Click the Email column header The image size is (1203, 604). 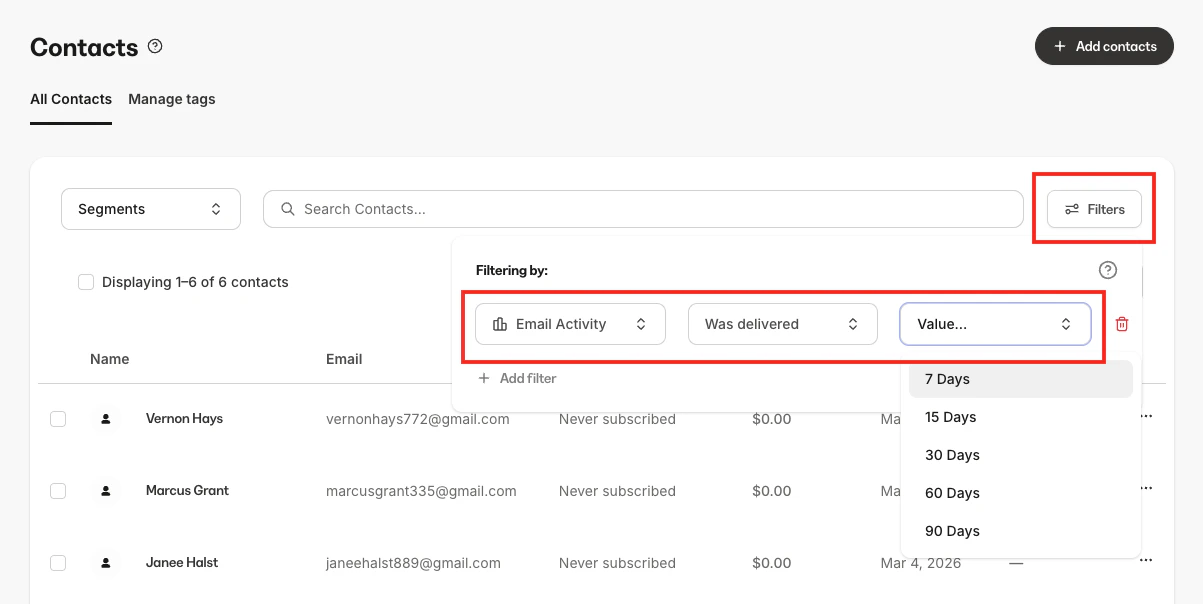click(x=344, y=359)
